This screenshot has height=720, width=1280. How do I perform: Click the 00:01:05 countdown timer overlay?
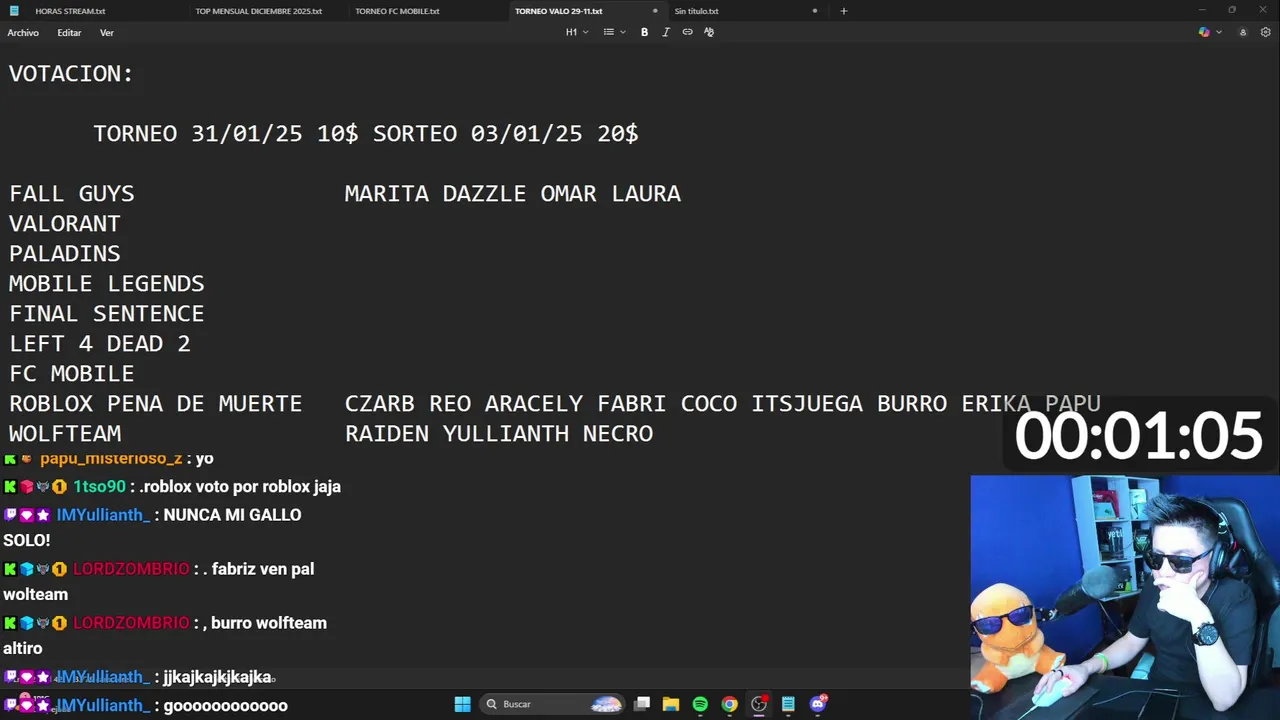[1139, 437]
